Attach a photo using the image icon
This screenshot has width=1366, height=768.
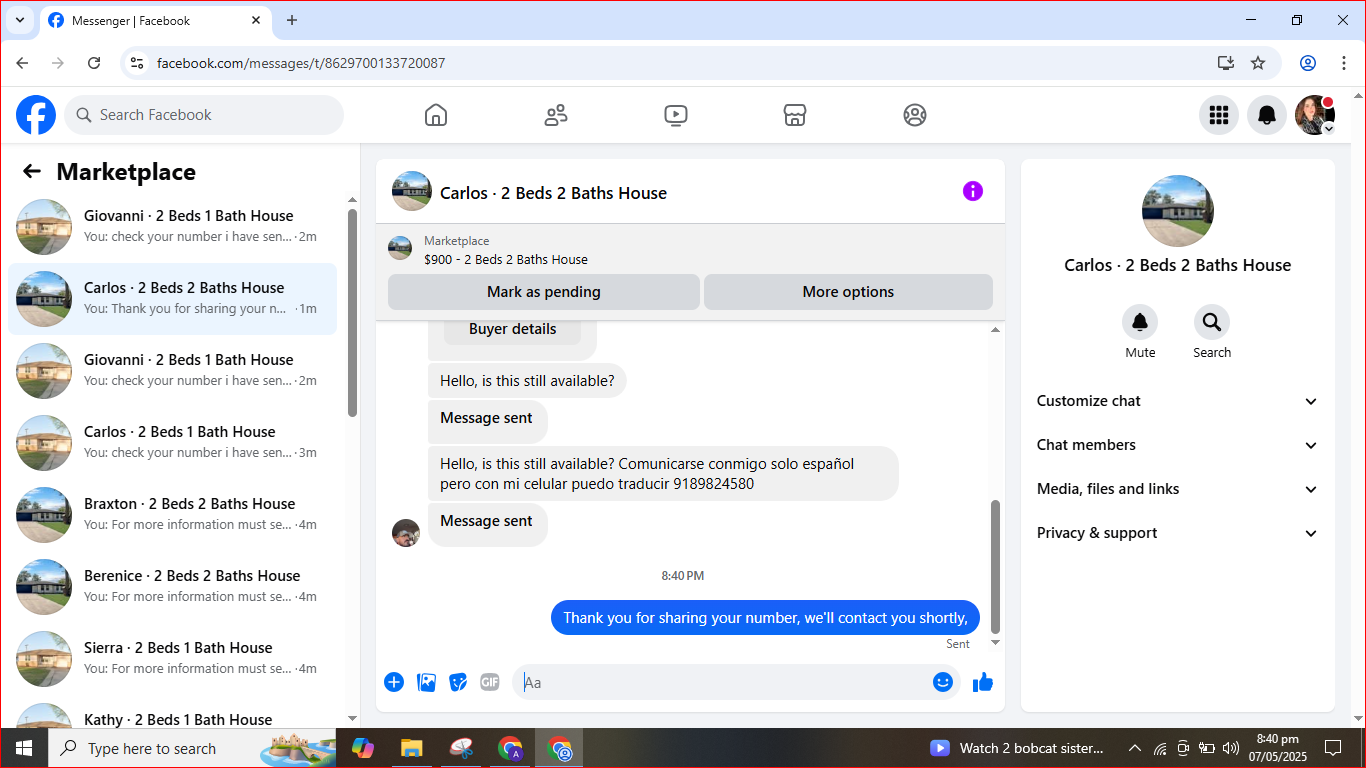tap(426, 682)
